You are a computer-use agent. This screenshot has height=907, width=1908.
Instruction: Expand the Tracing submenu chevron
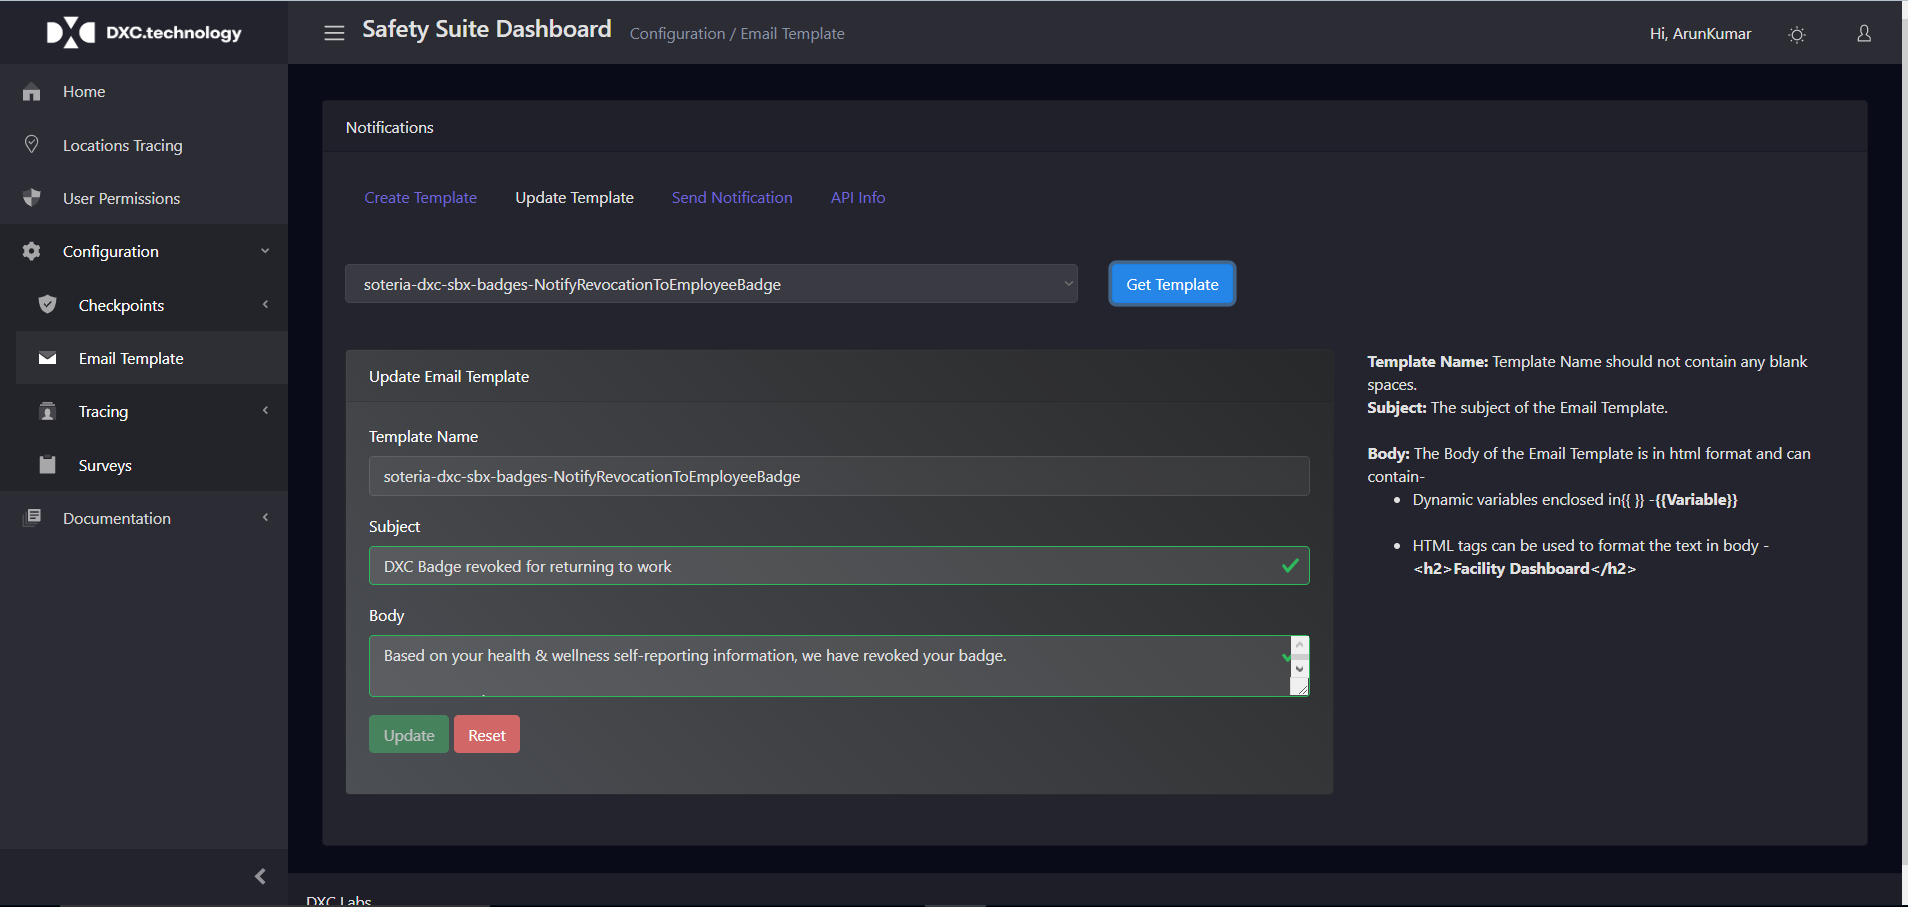(x=265, y=410)
